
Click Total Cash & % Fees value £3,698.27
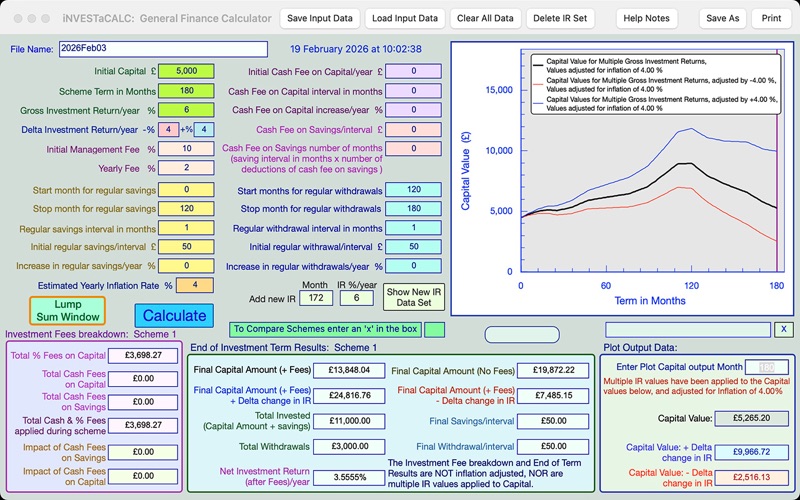(143, 425)
